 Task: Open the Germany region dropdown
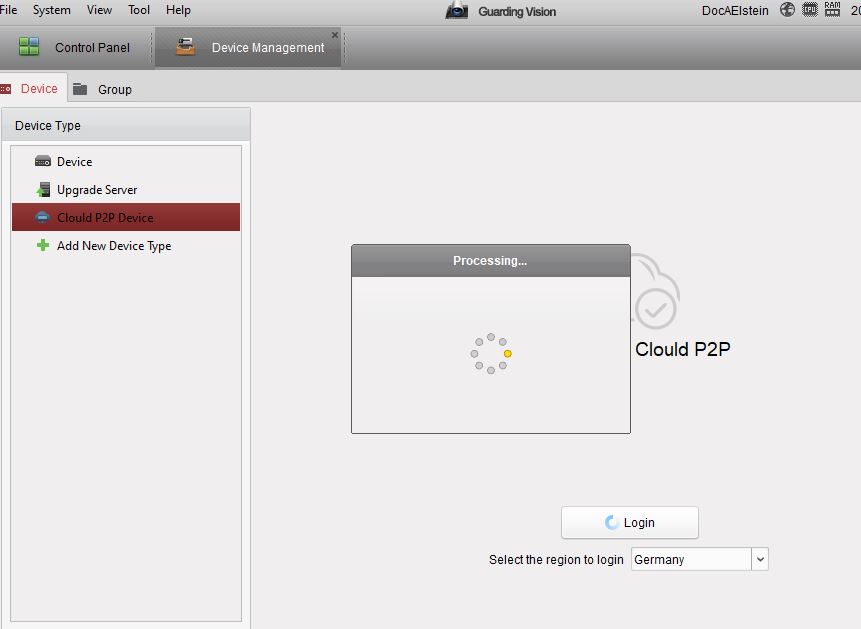point(700,559)
